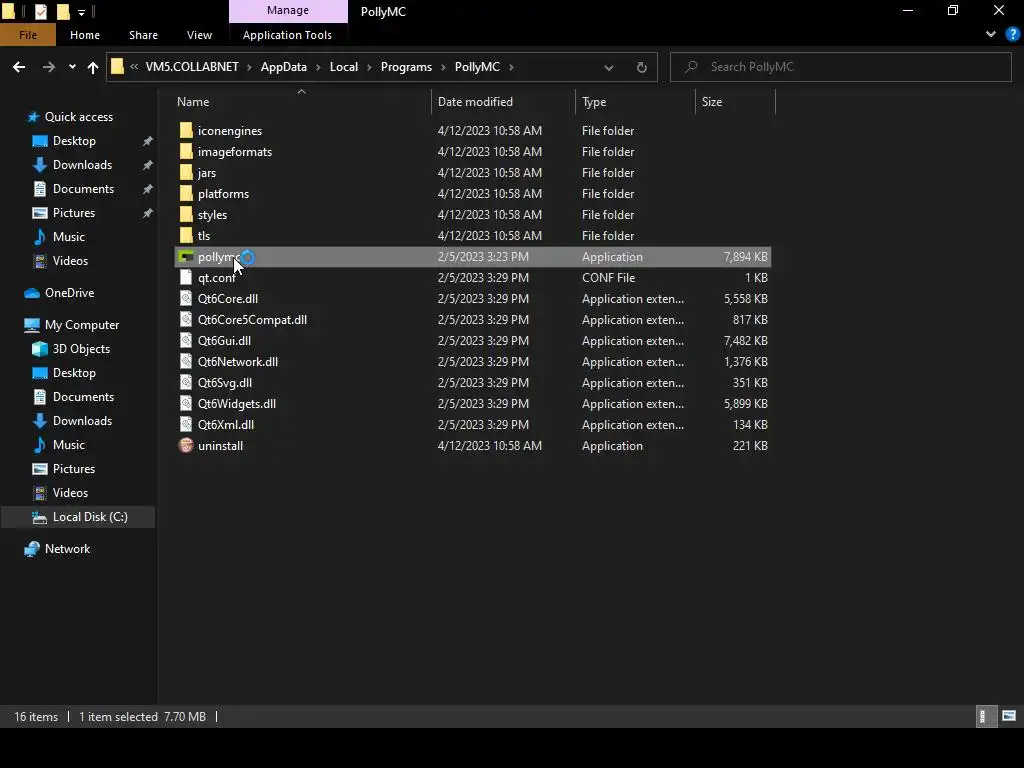Sort by the Name column header
Viewport: 1024px width, 768px height.
302,102
